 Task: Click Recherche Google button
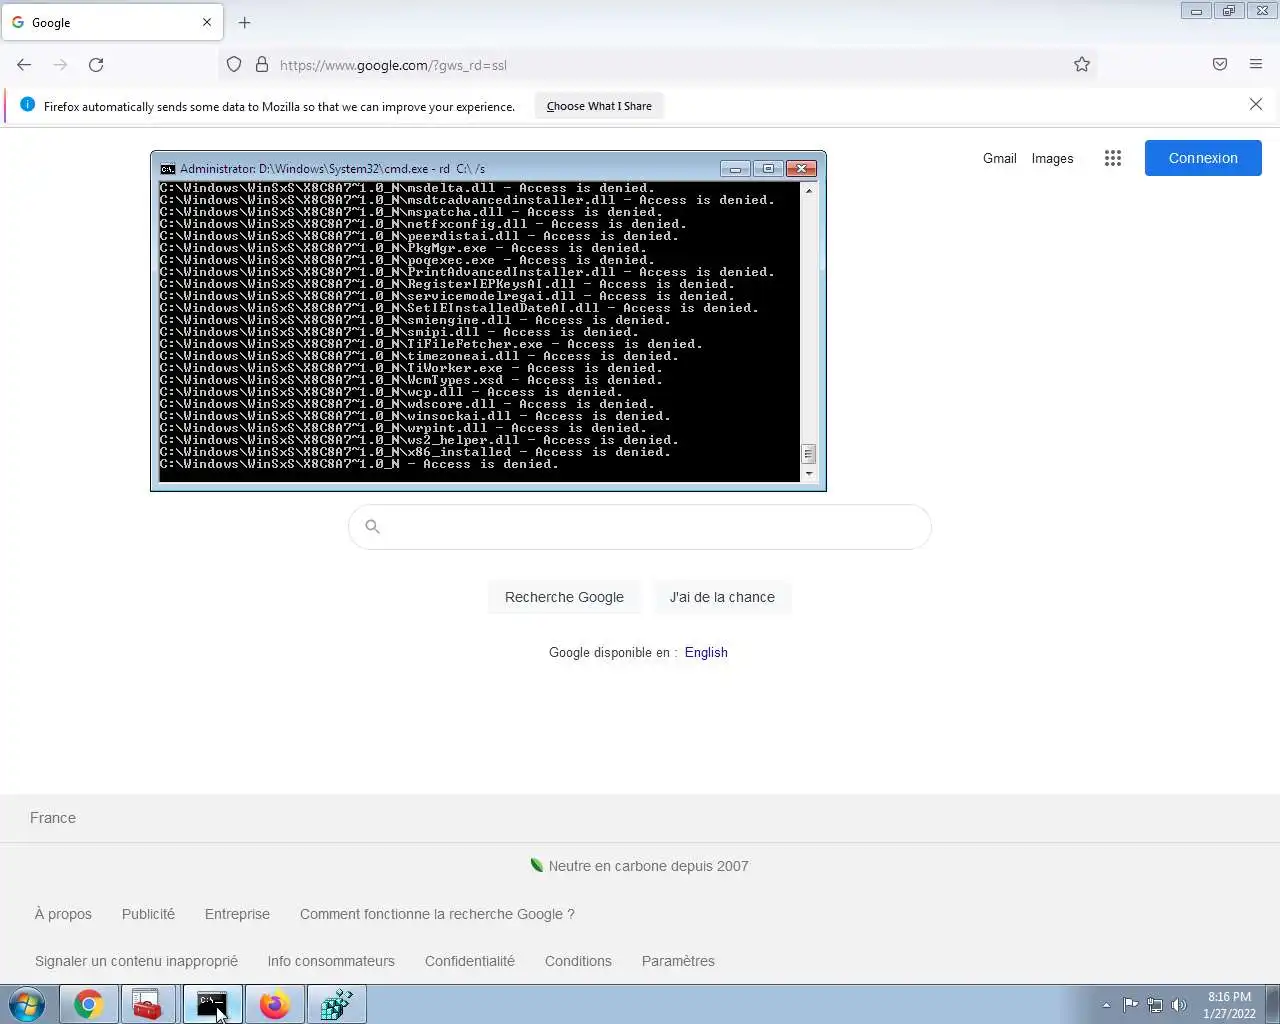[564, 597]
